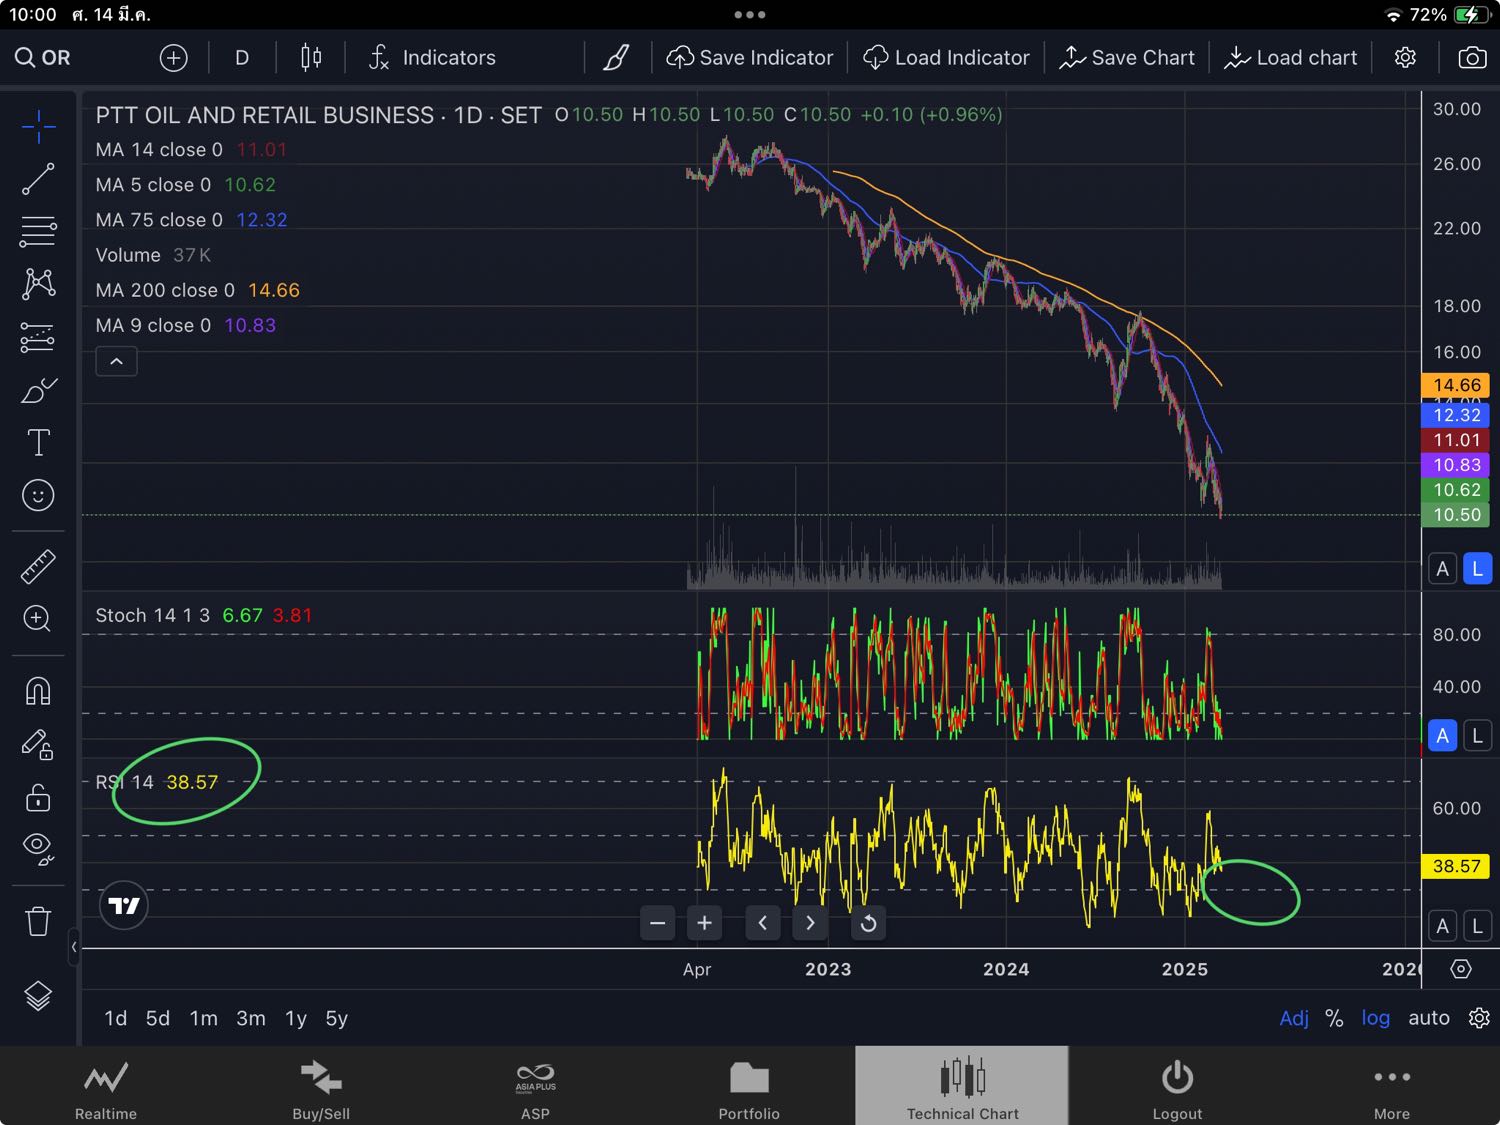Search symbol OR in the search box

pyautogui.click(x=43, y=58)
